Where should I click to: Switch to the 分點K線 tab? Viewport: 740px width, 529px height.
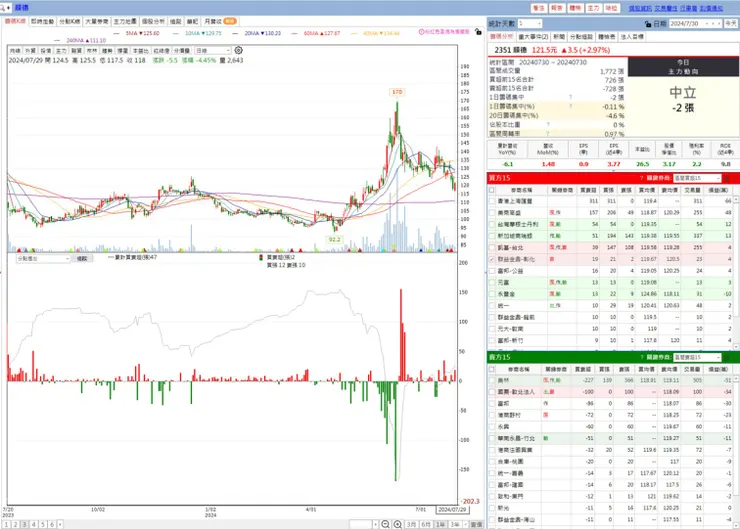(x=69, y=21)
